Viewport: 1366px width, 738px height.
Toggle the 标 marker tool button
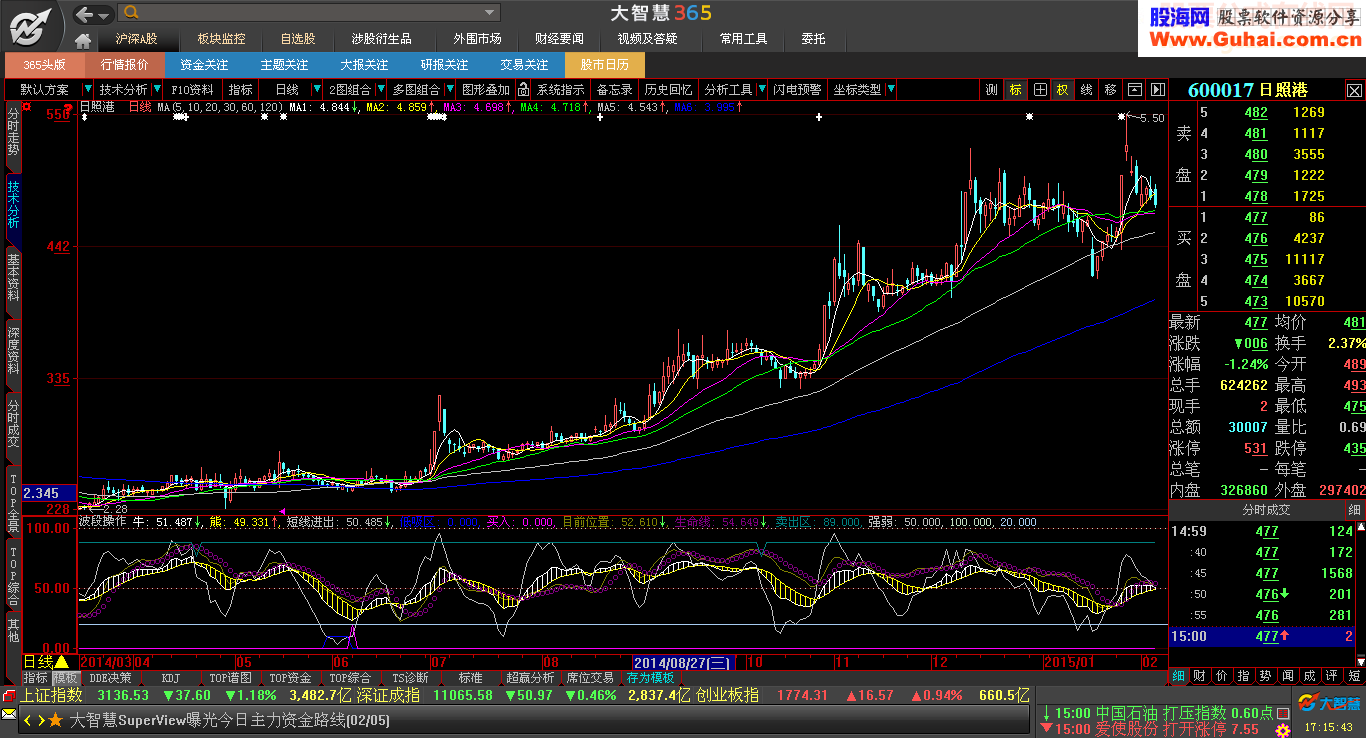click(x=1015, y=89)
